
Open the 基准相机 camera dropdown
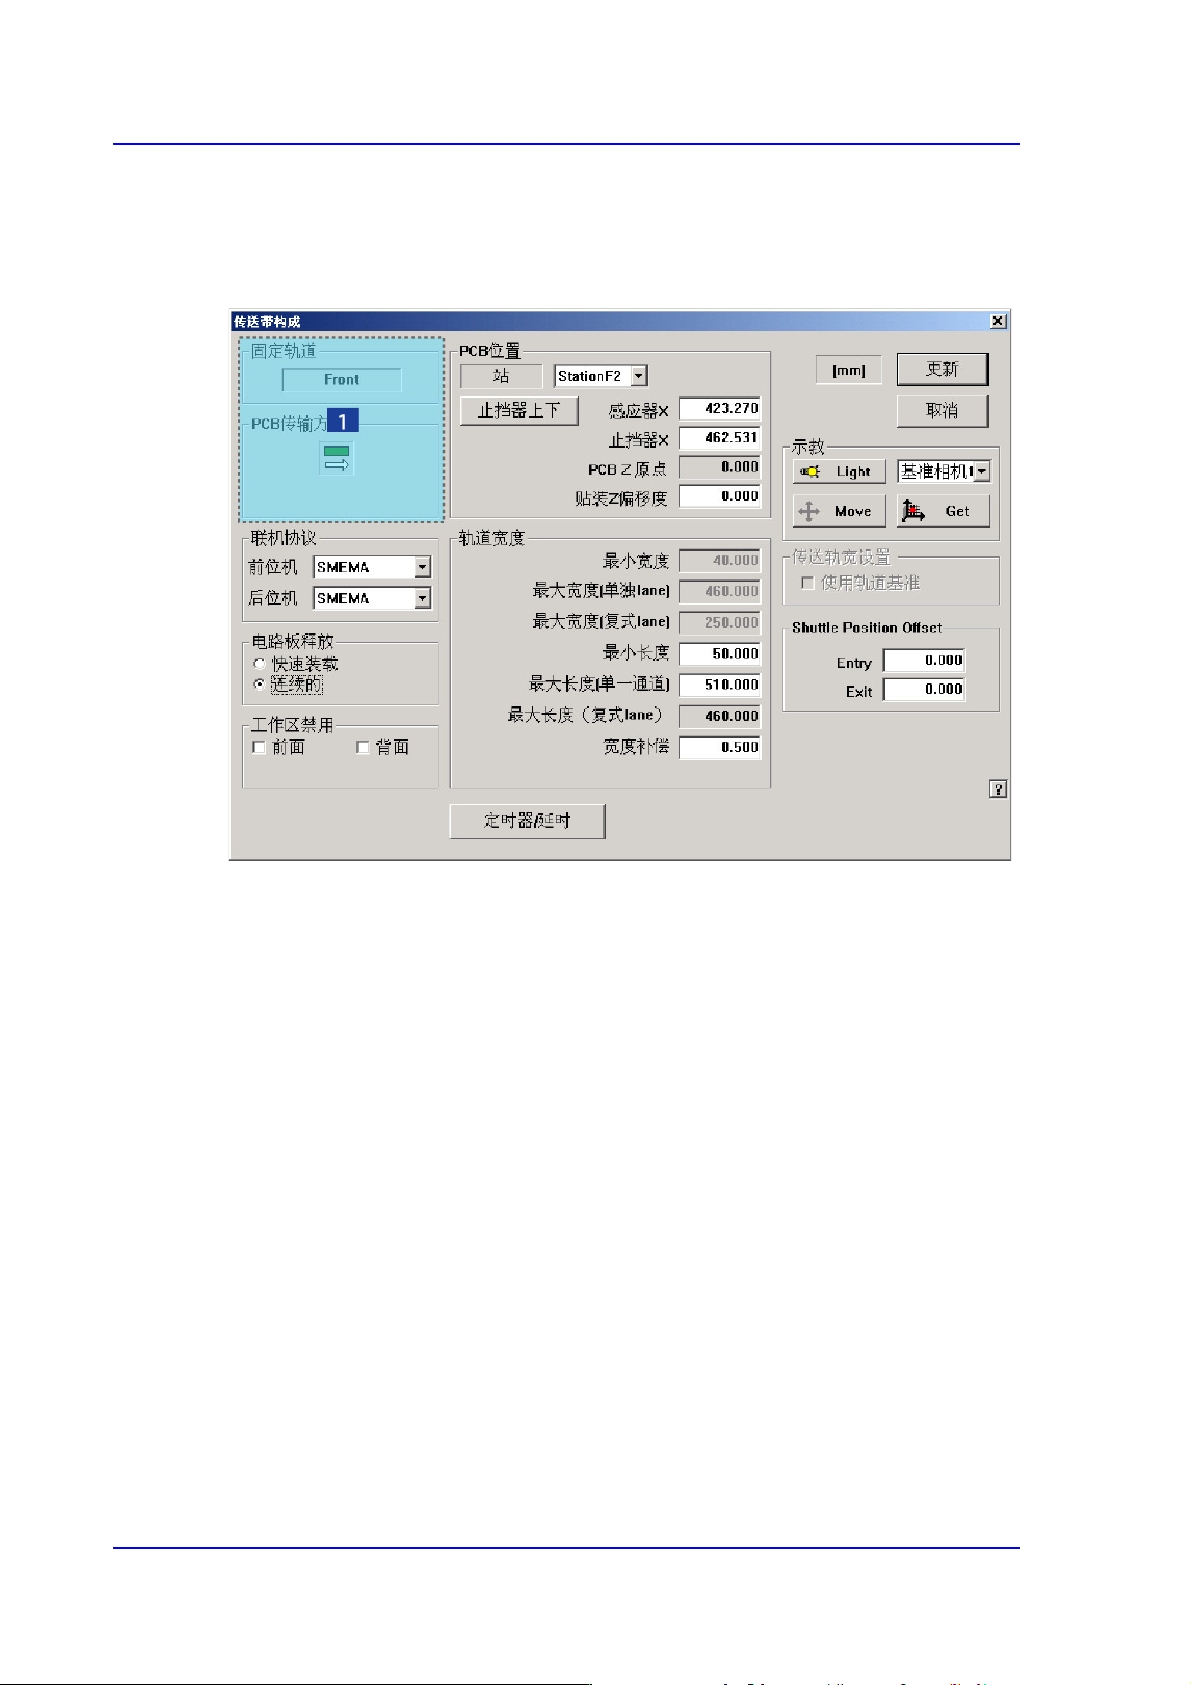click(x=982, y=471)
